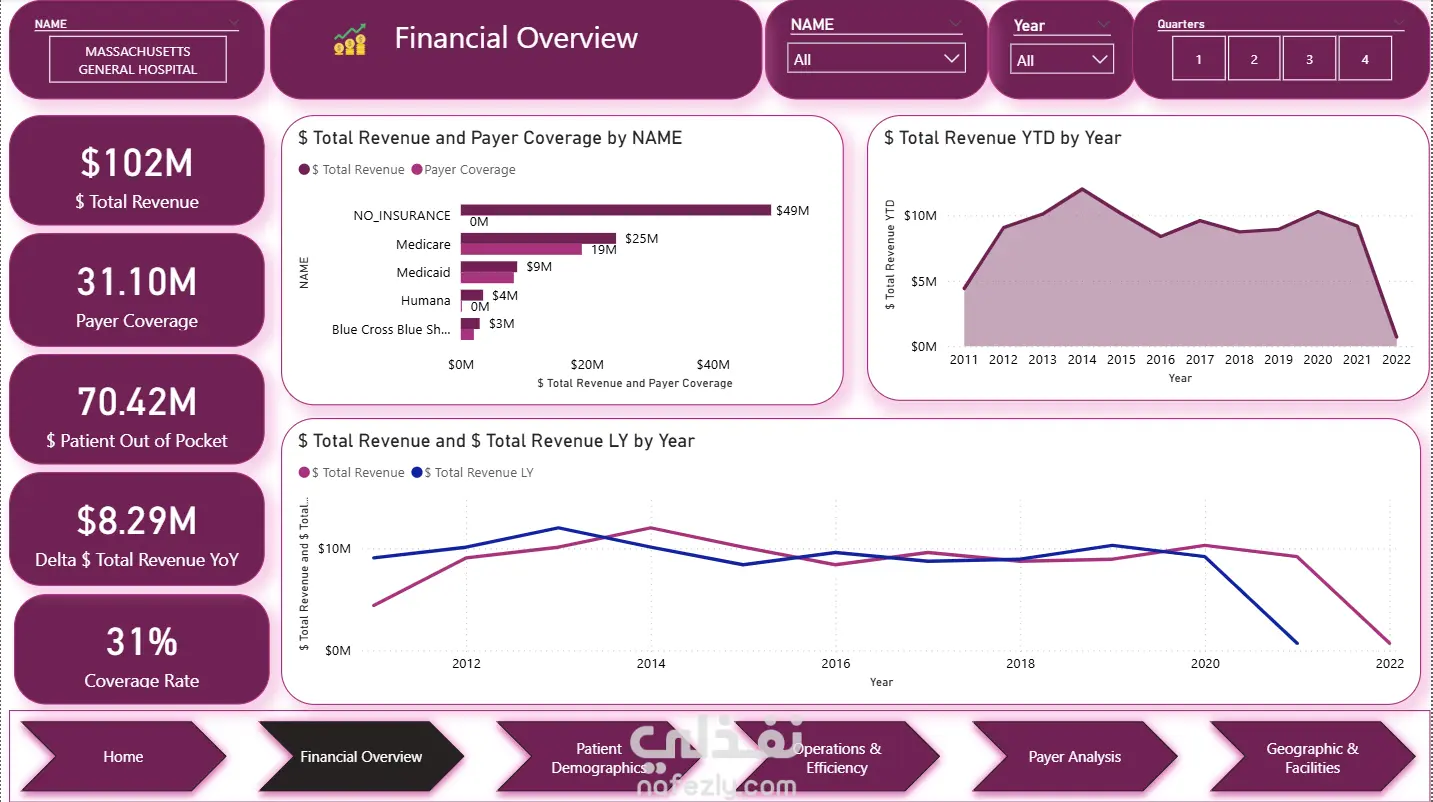This screenshot has height=802, width=1433.
Task: Click the Total Revenue and Payer Coverage by NAME title
Action: tap(490, 138)
